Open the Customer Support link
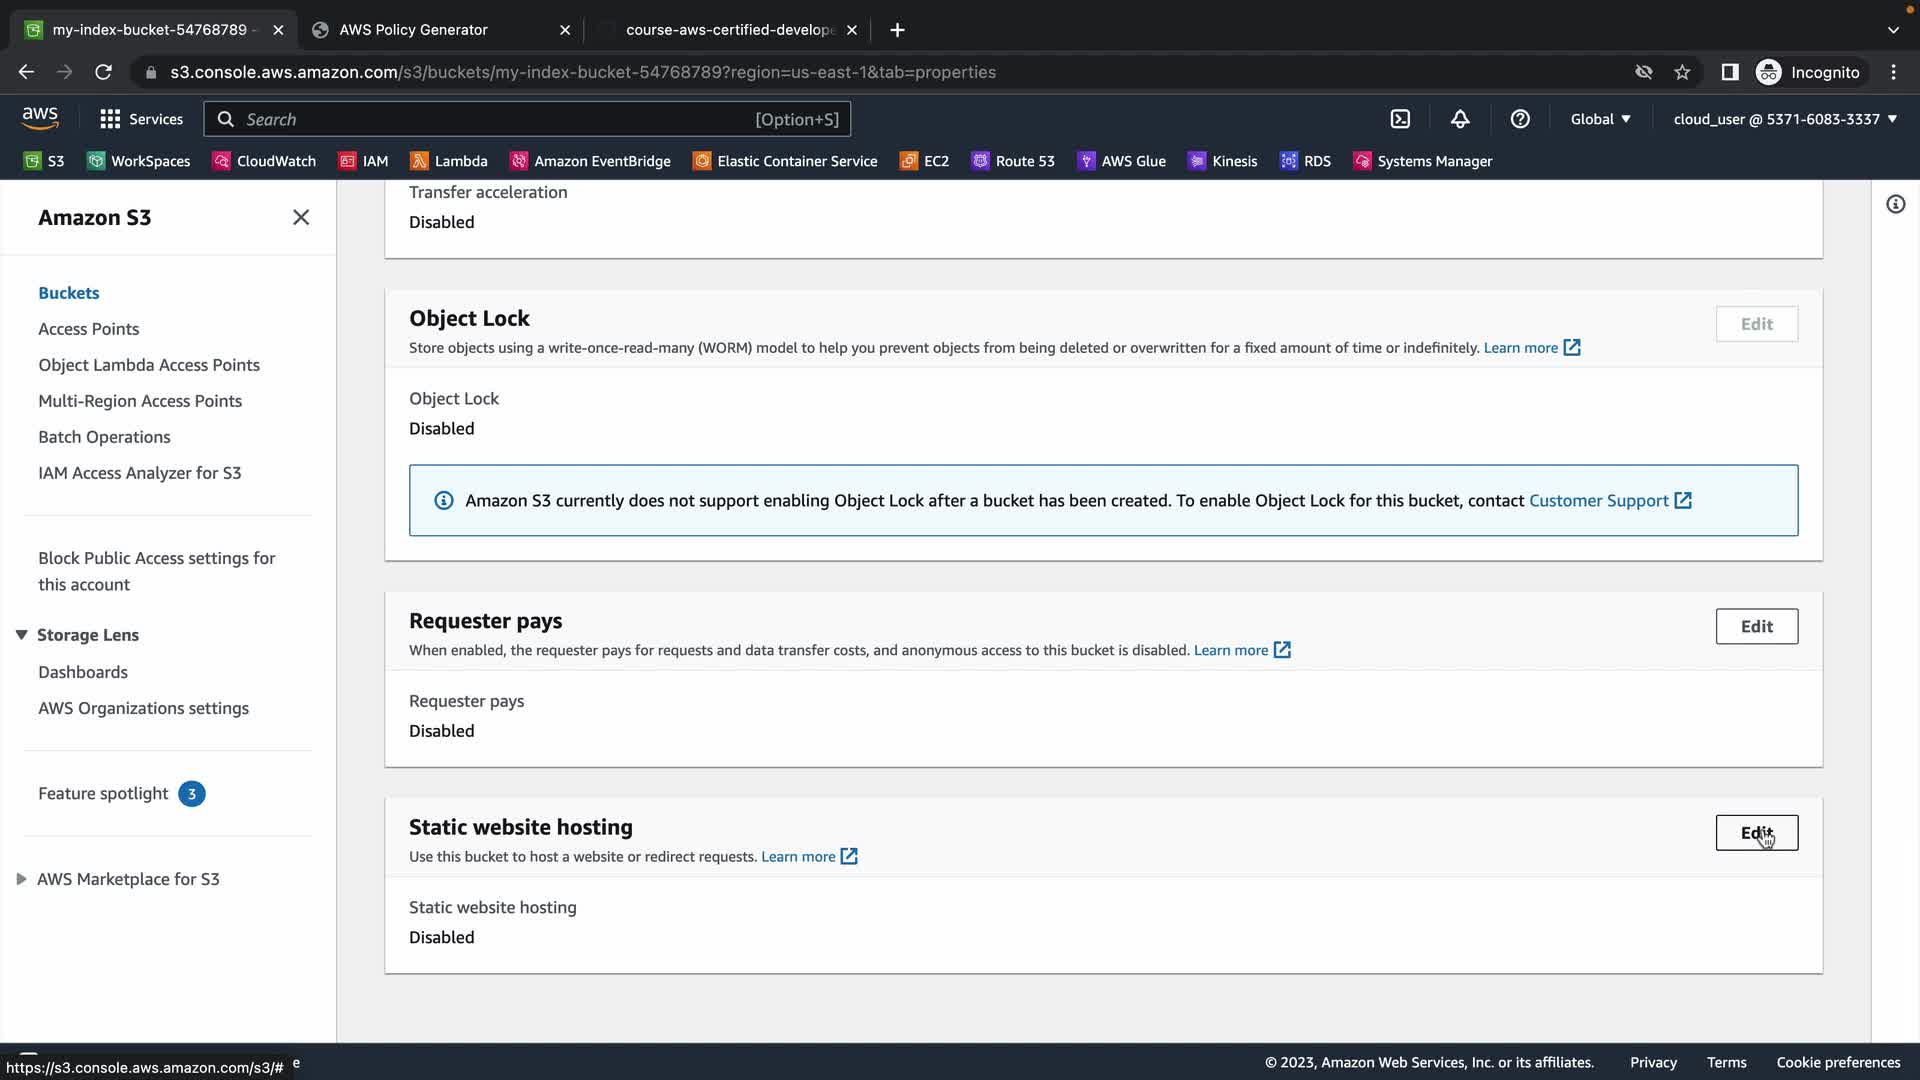 coord(1598,500)
